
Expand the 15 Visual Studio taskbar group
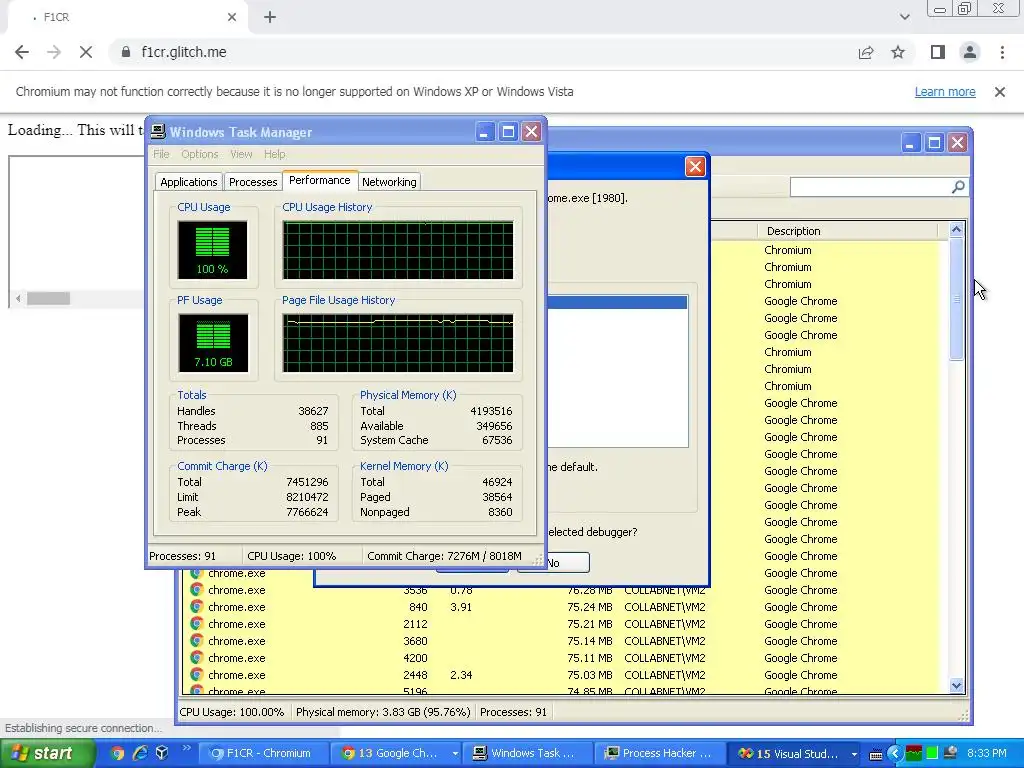click(x=795, y=754)
